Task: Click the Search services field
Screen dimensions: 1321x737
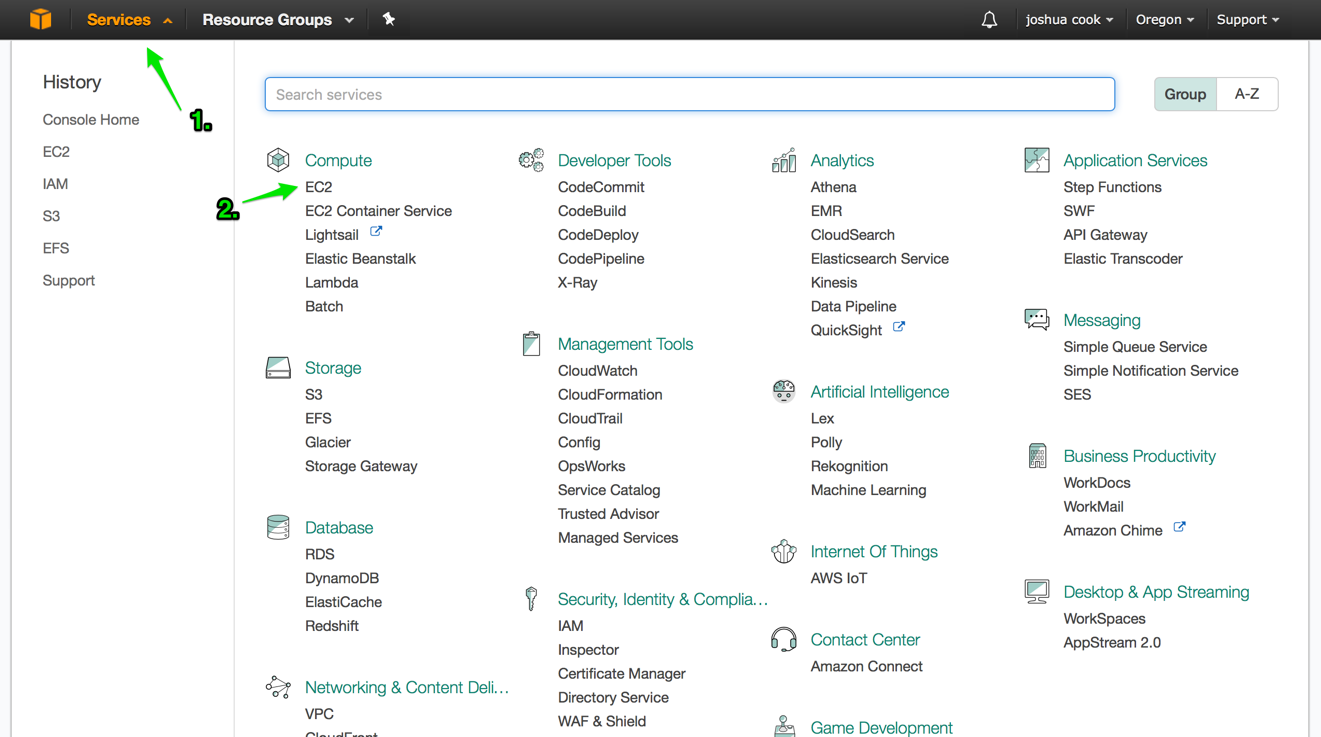Action: (x=690, y=94)
